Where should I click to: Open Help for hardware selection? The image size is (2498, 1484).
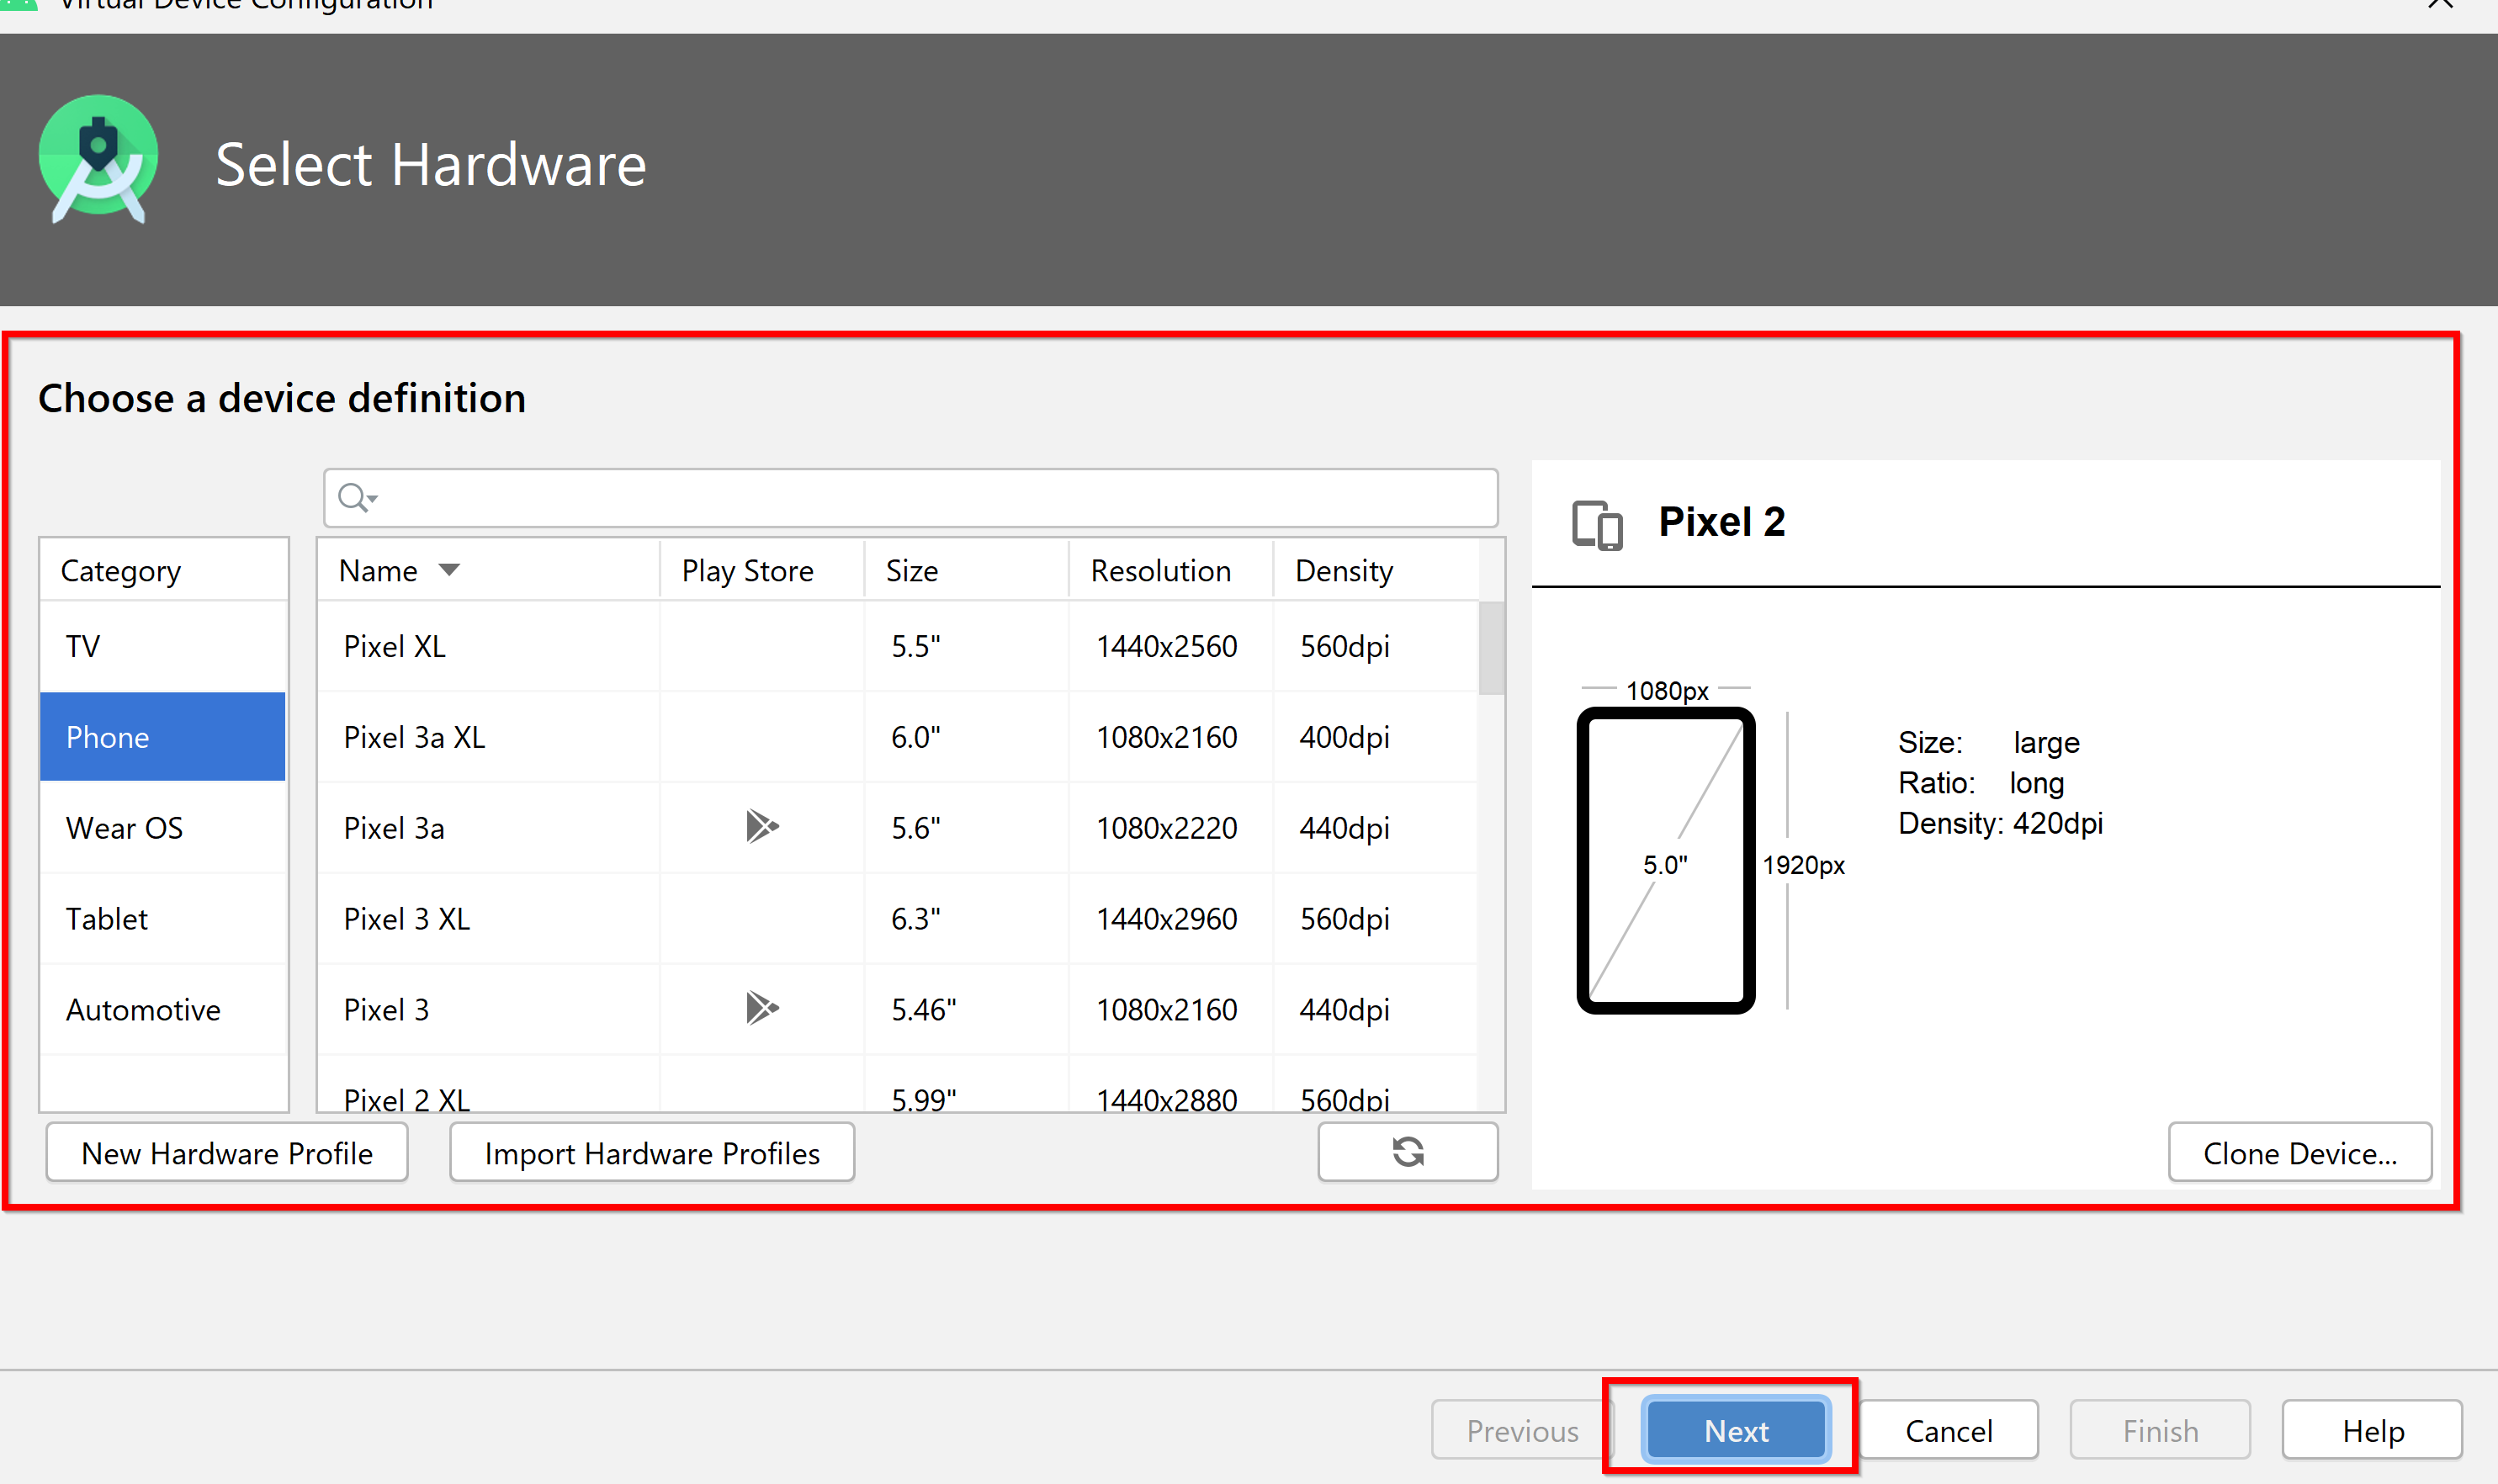[x=2372, y=1431]
